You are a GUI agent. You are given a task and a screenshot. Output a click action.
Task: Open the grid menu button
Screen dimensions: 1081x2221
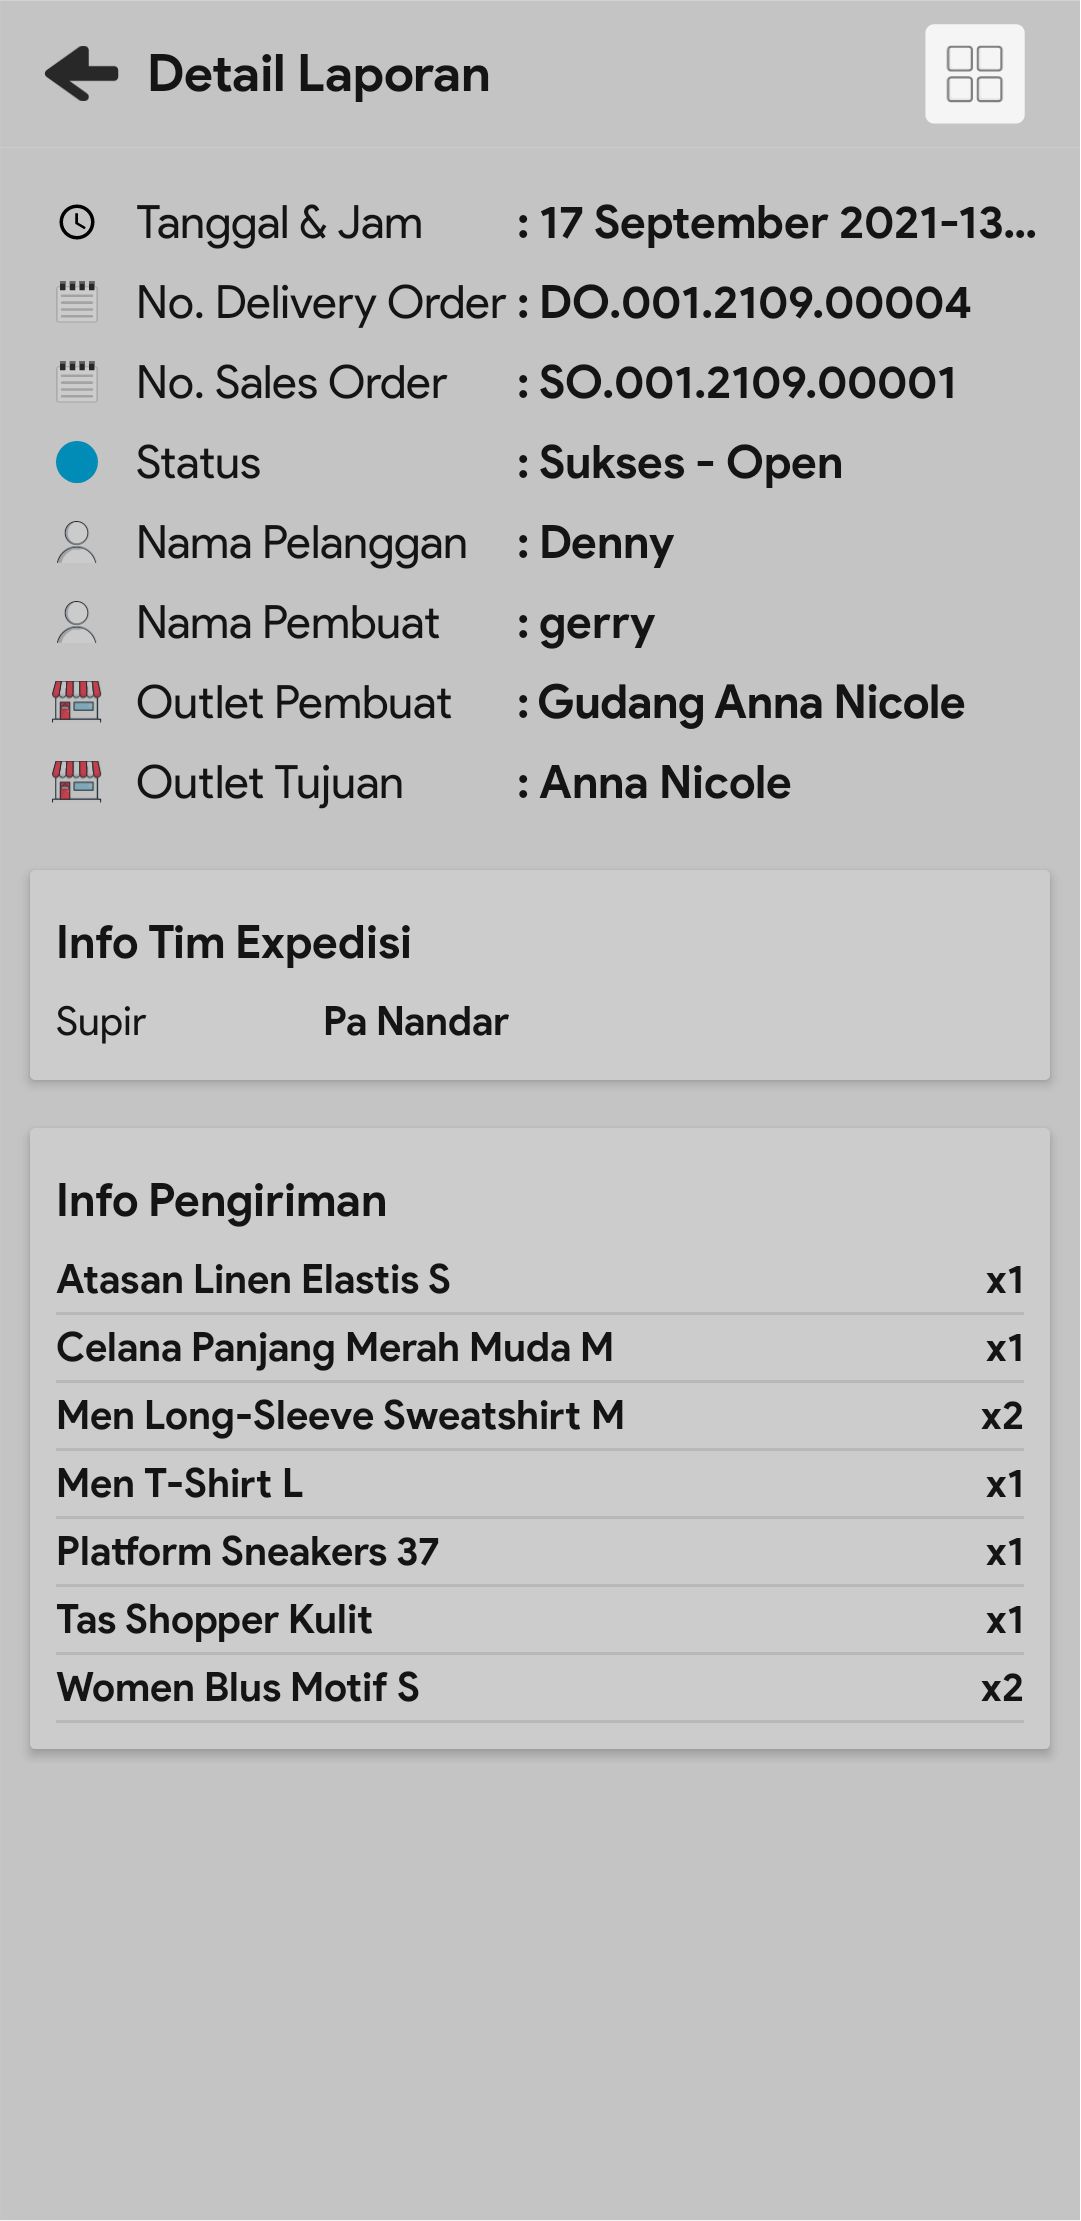click(974, 74)
